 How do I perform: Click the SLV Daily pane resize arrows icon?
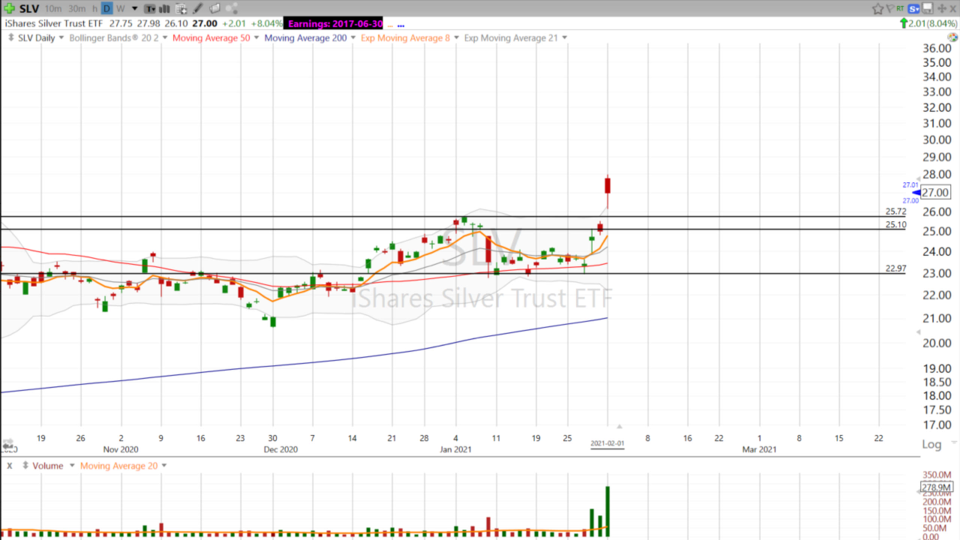pyautogui.click(x=10, y=37)
